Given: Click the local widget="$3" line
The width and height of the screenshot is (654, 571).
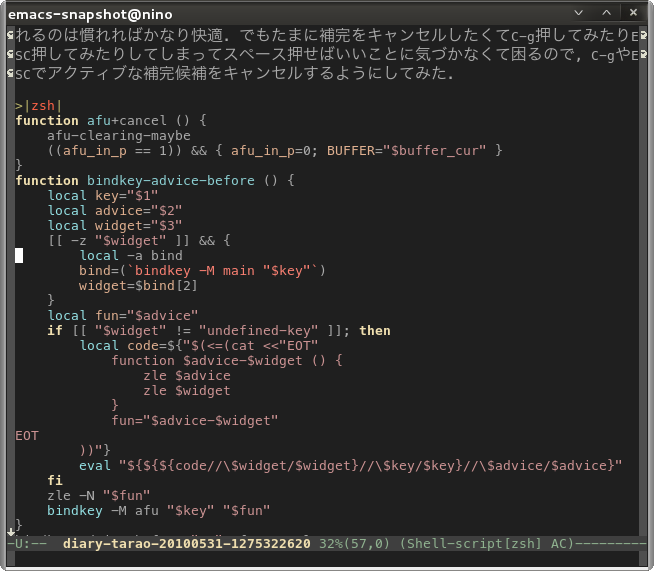Looking at the screenshot, I should pos(115,226).
